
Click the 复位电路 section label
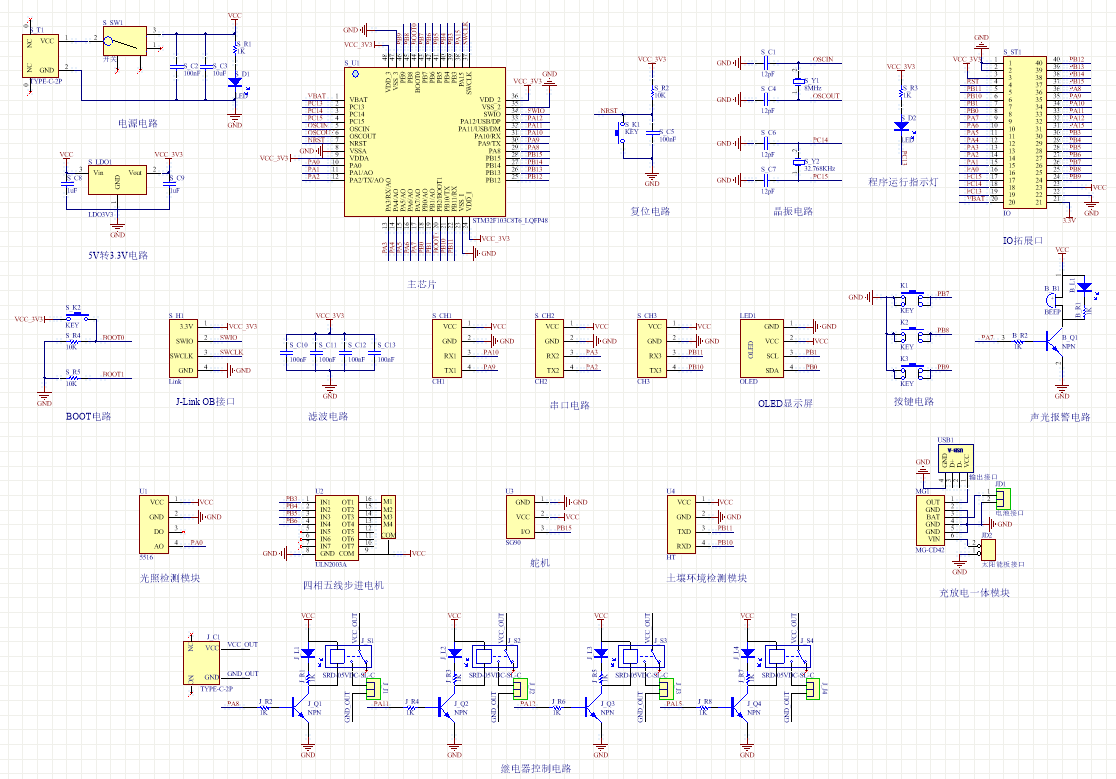(651, 211)
